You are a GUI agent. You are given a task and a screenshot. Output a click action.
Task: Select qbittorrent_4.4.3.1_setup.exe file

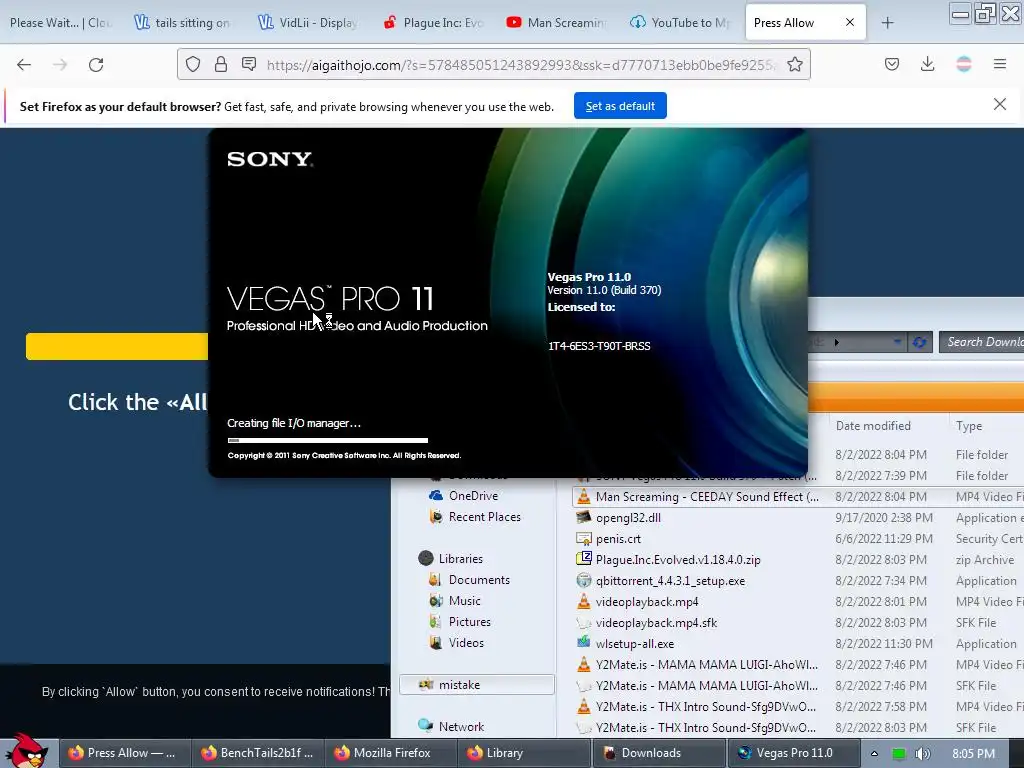[670, 581]
